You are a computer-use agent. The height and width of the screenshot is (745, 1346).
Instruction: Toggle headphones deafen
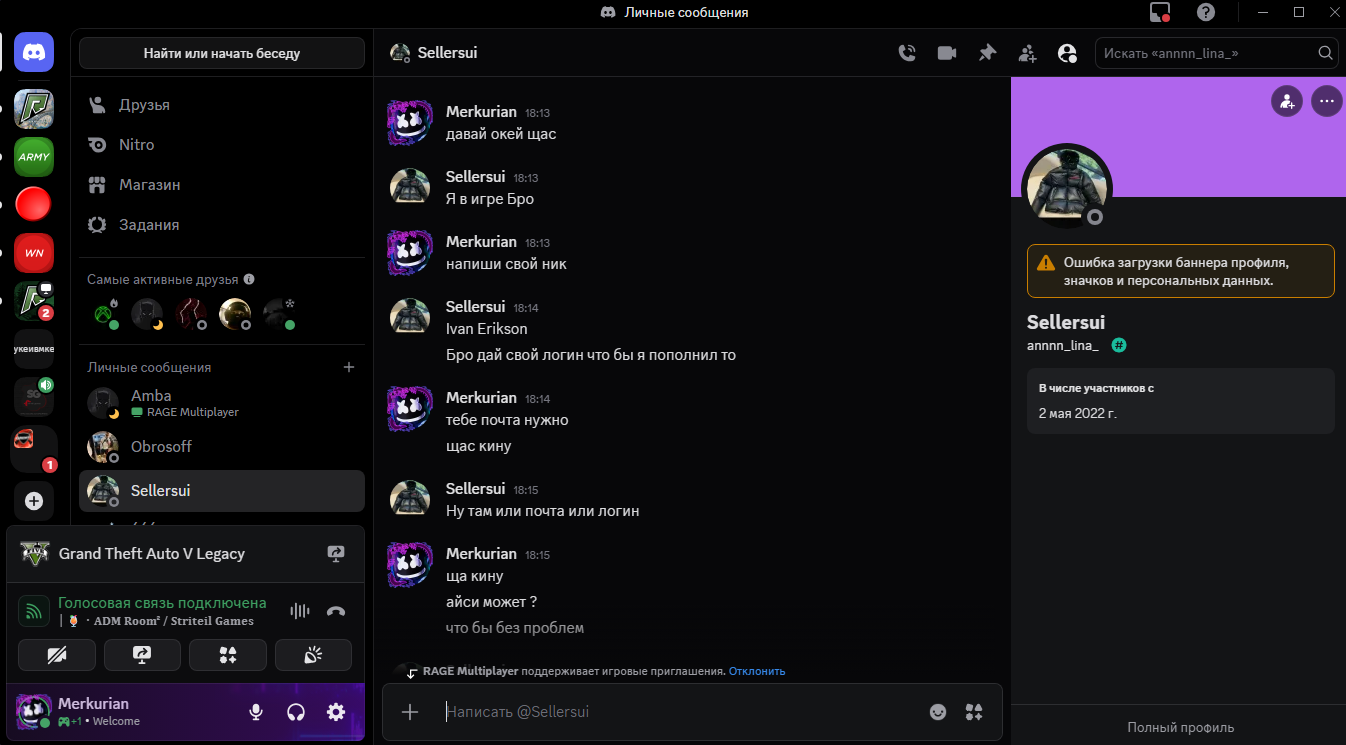pyautogui.click(x=296, y=712)
